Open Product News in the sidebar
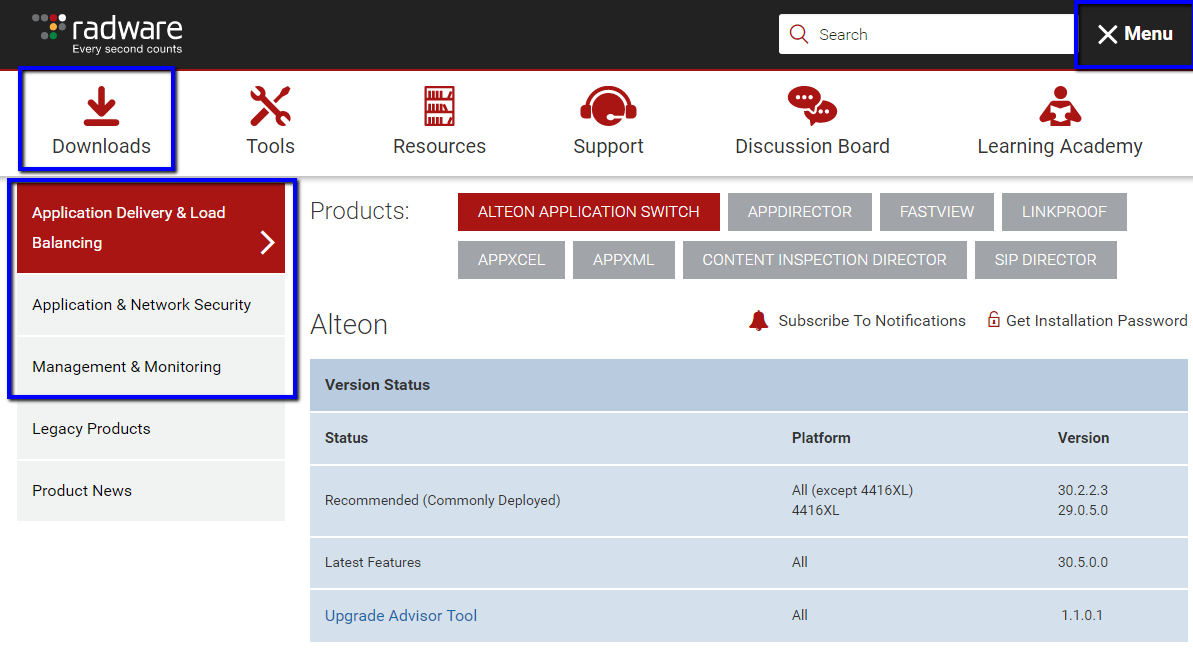This screenshot has width=1193, height=652. point(82,491)
